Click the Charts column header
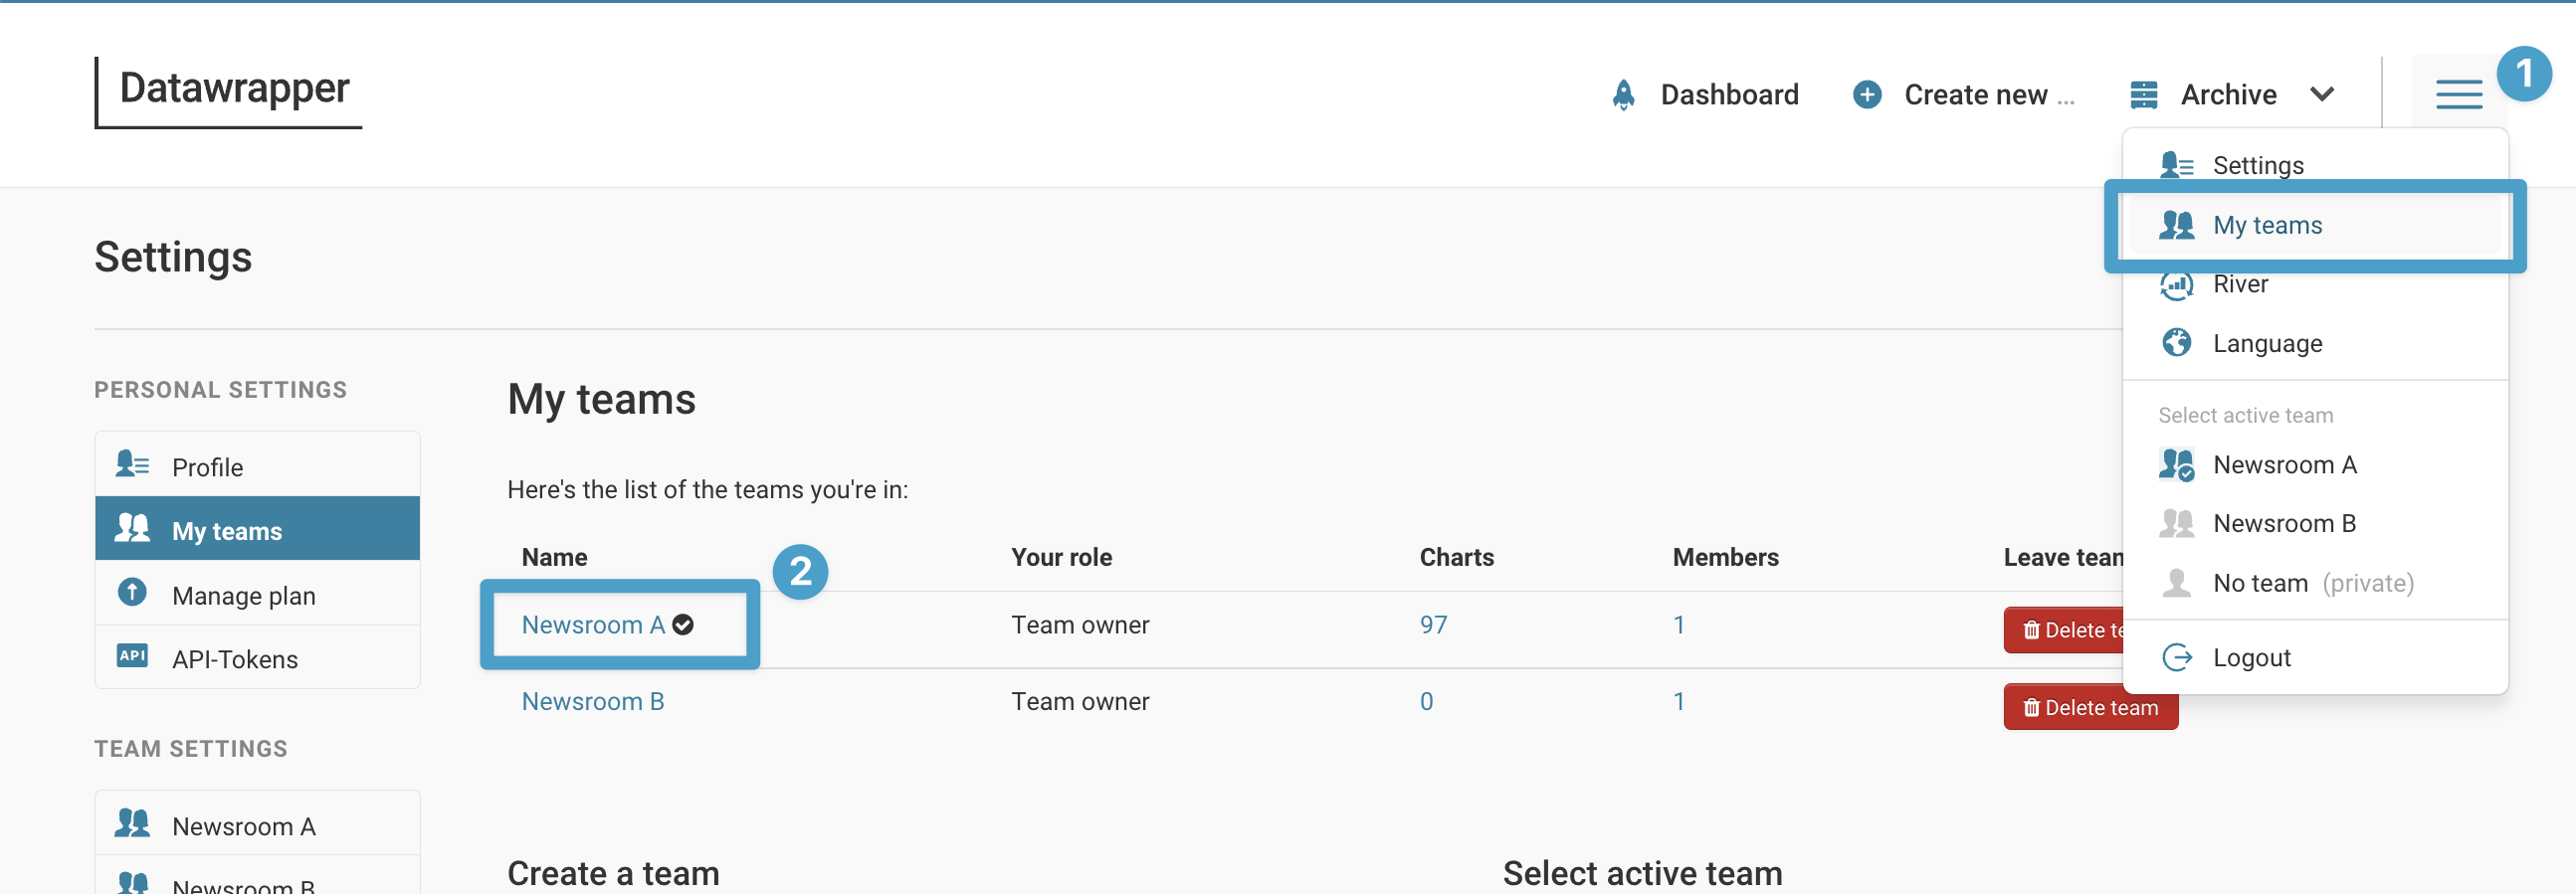This screenshot has height=894, width=2576. point(1456,557)
